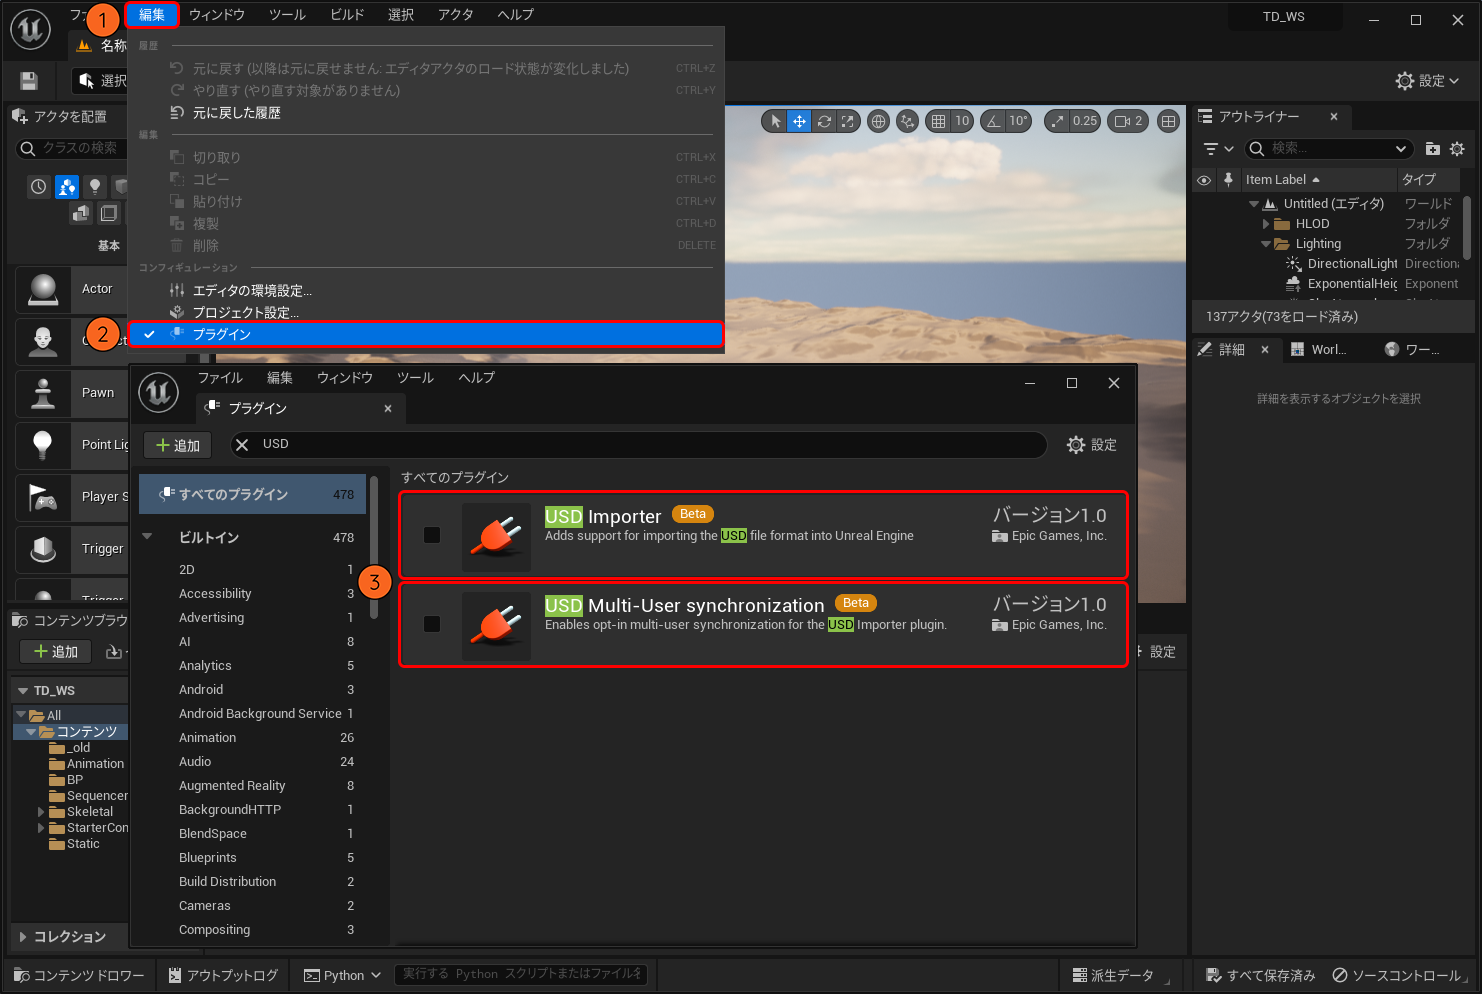The image size is (1482, 994).
Task: Click the add folder icon in Outliner
Action: click(1432, 149)
